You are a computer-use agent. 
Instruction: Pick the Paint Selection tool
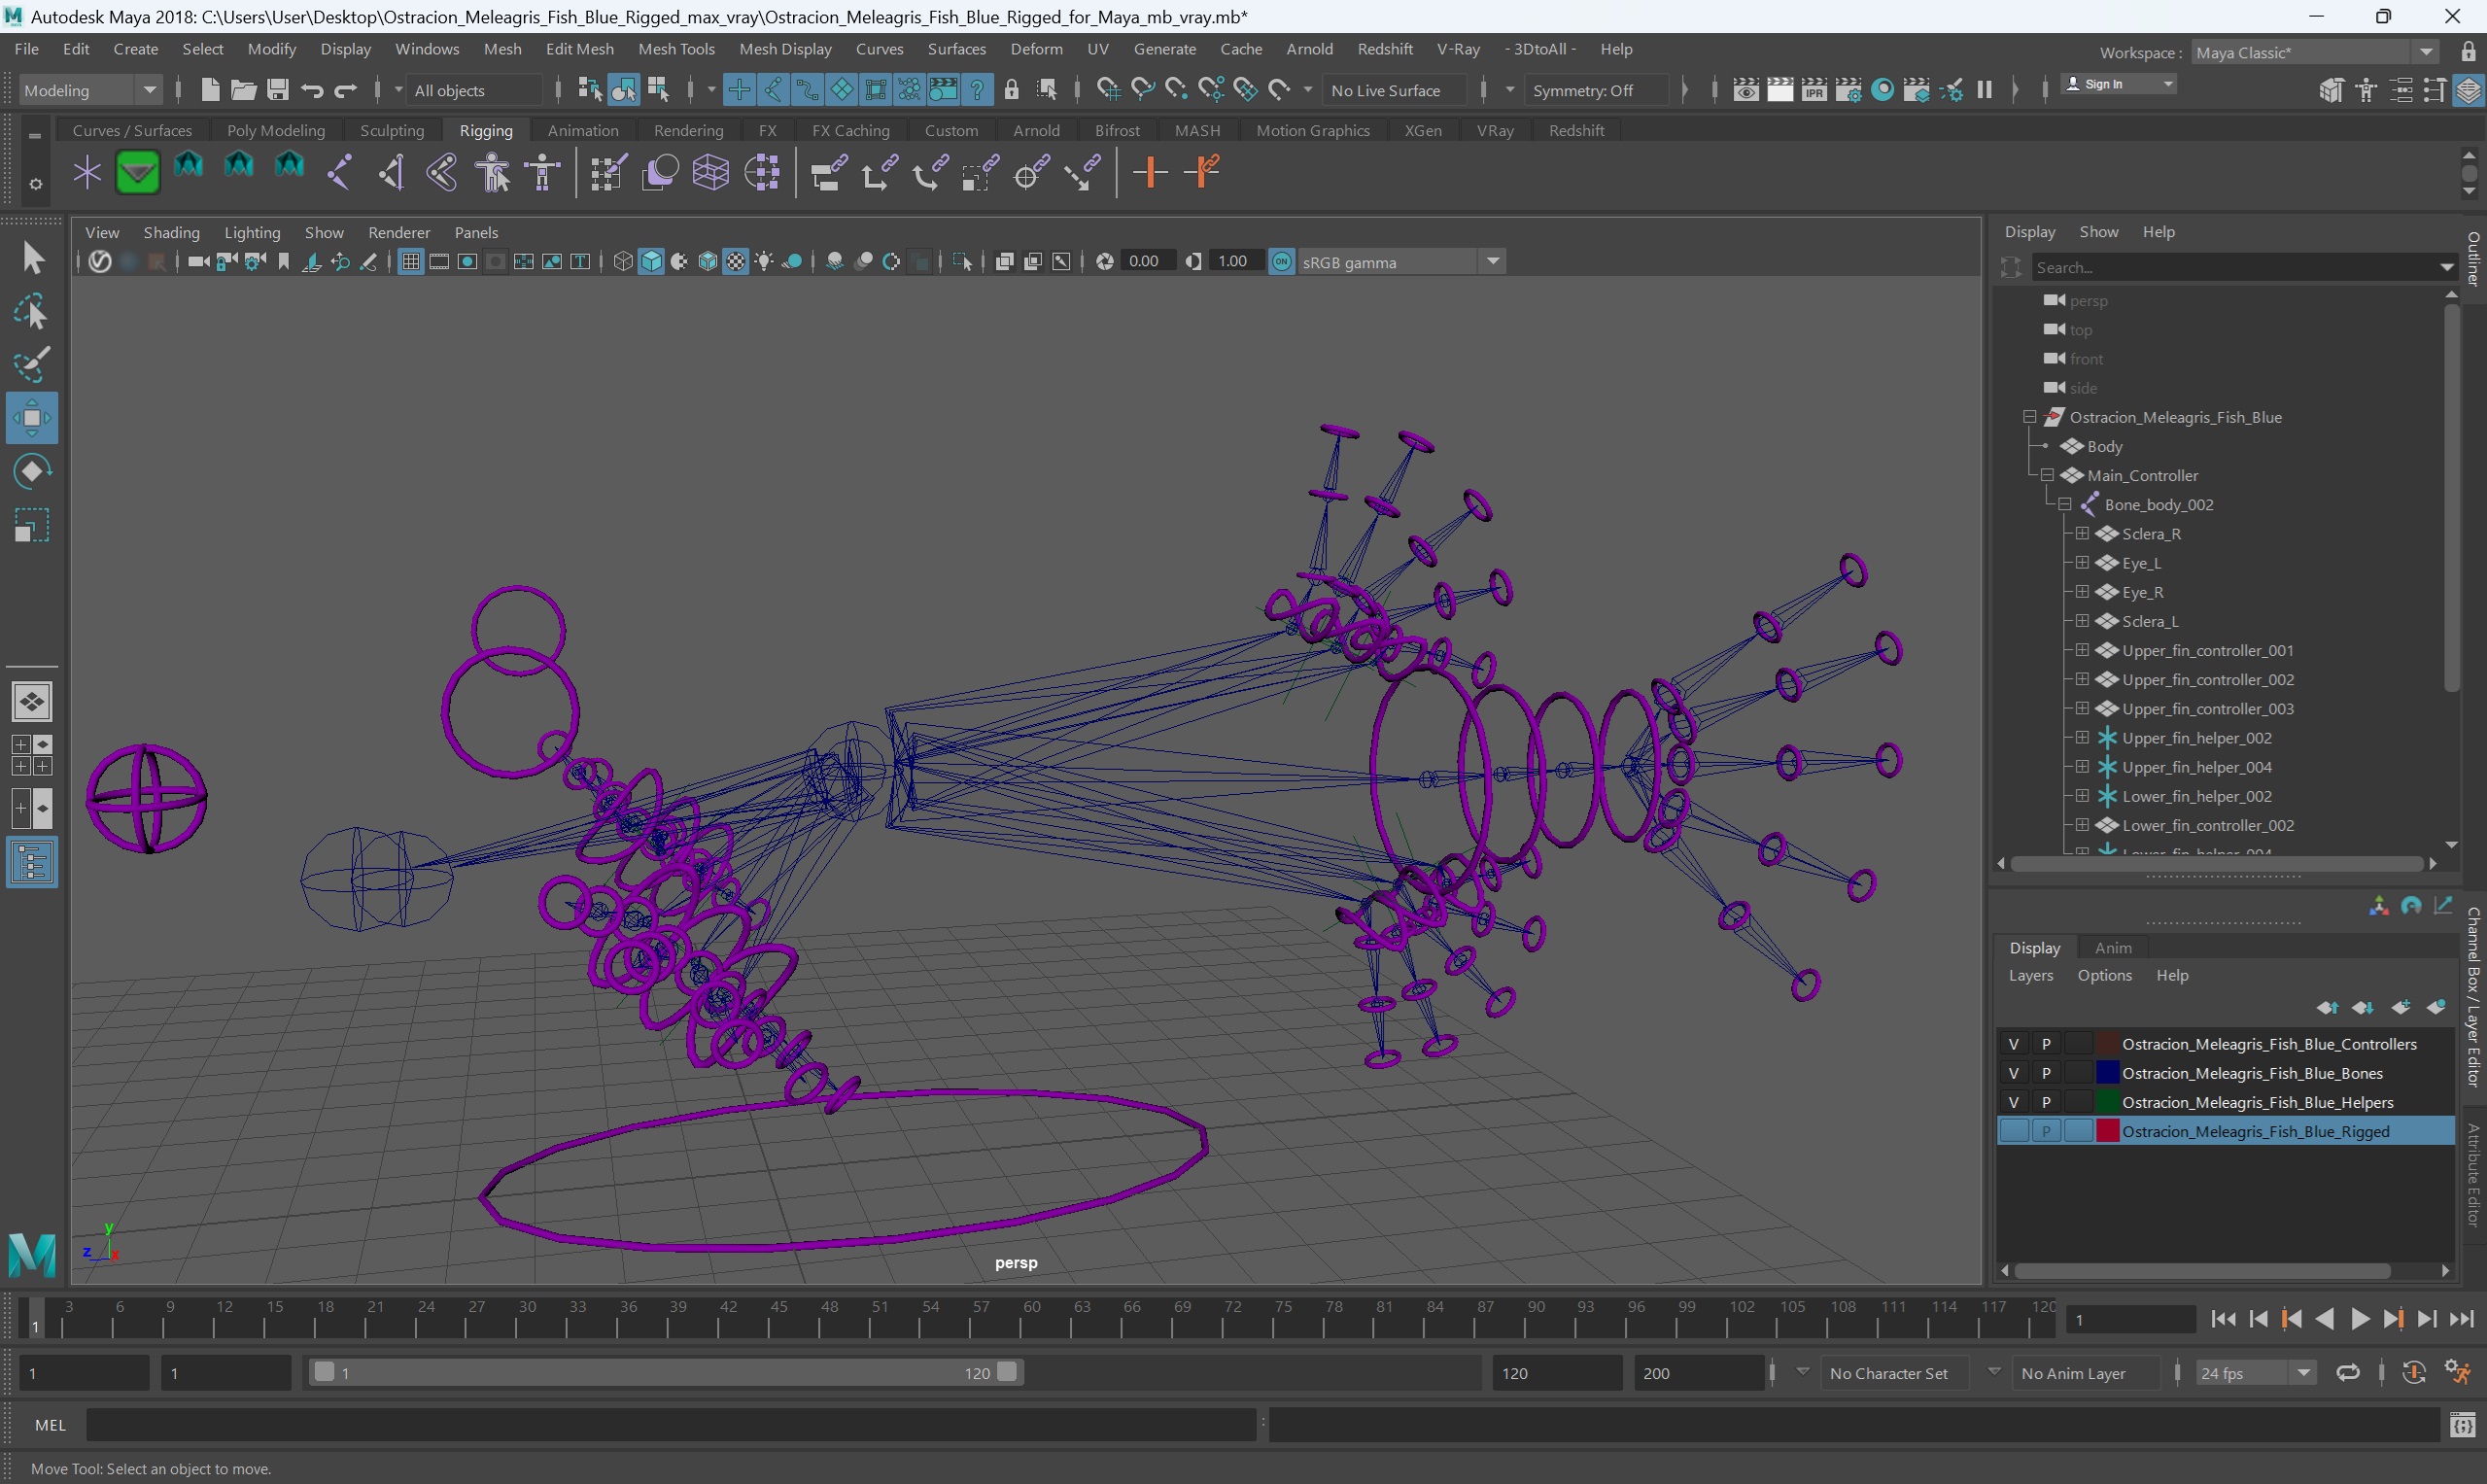click(x=31, y=365)
